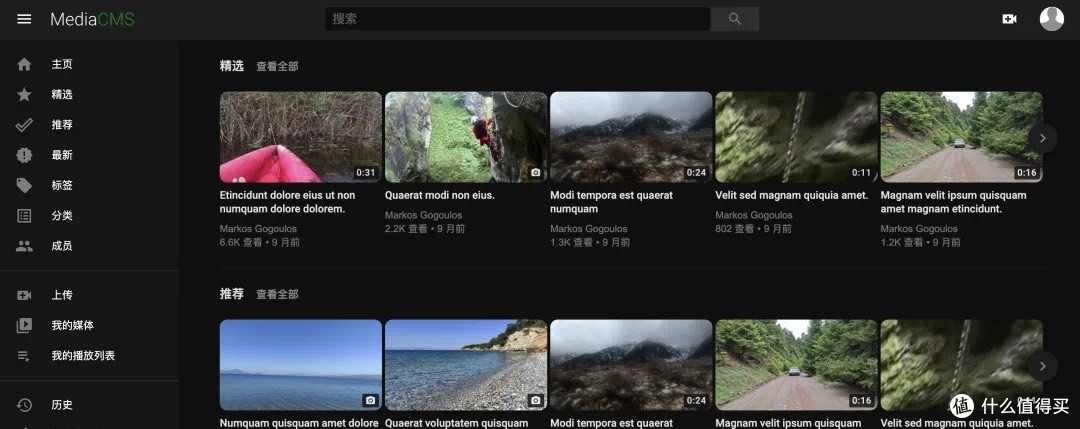Show next items in 精选 carousel arrow
Screen dimensions: 1080x429
click(1043, 138)
